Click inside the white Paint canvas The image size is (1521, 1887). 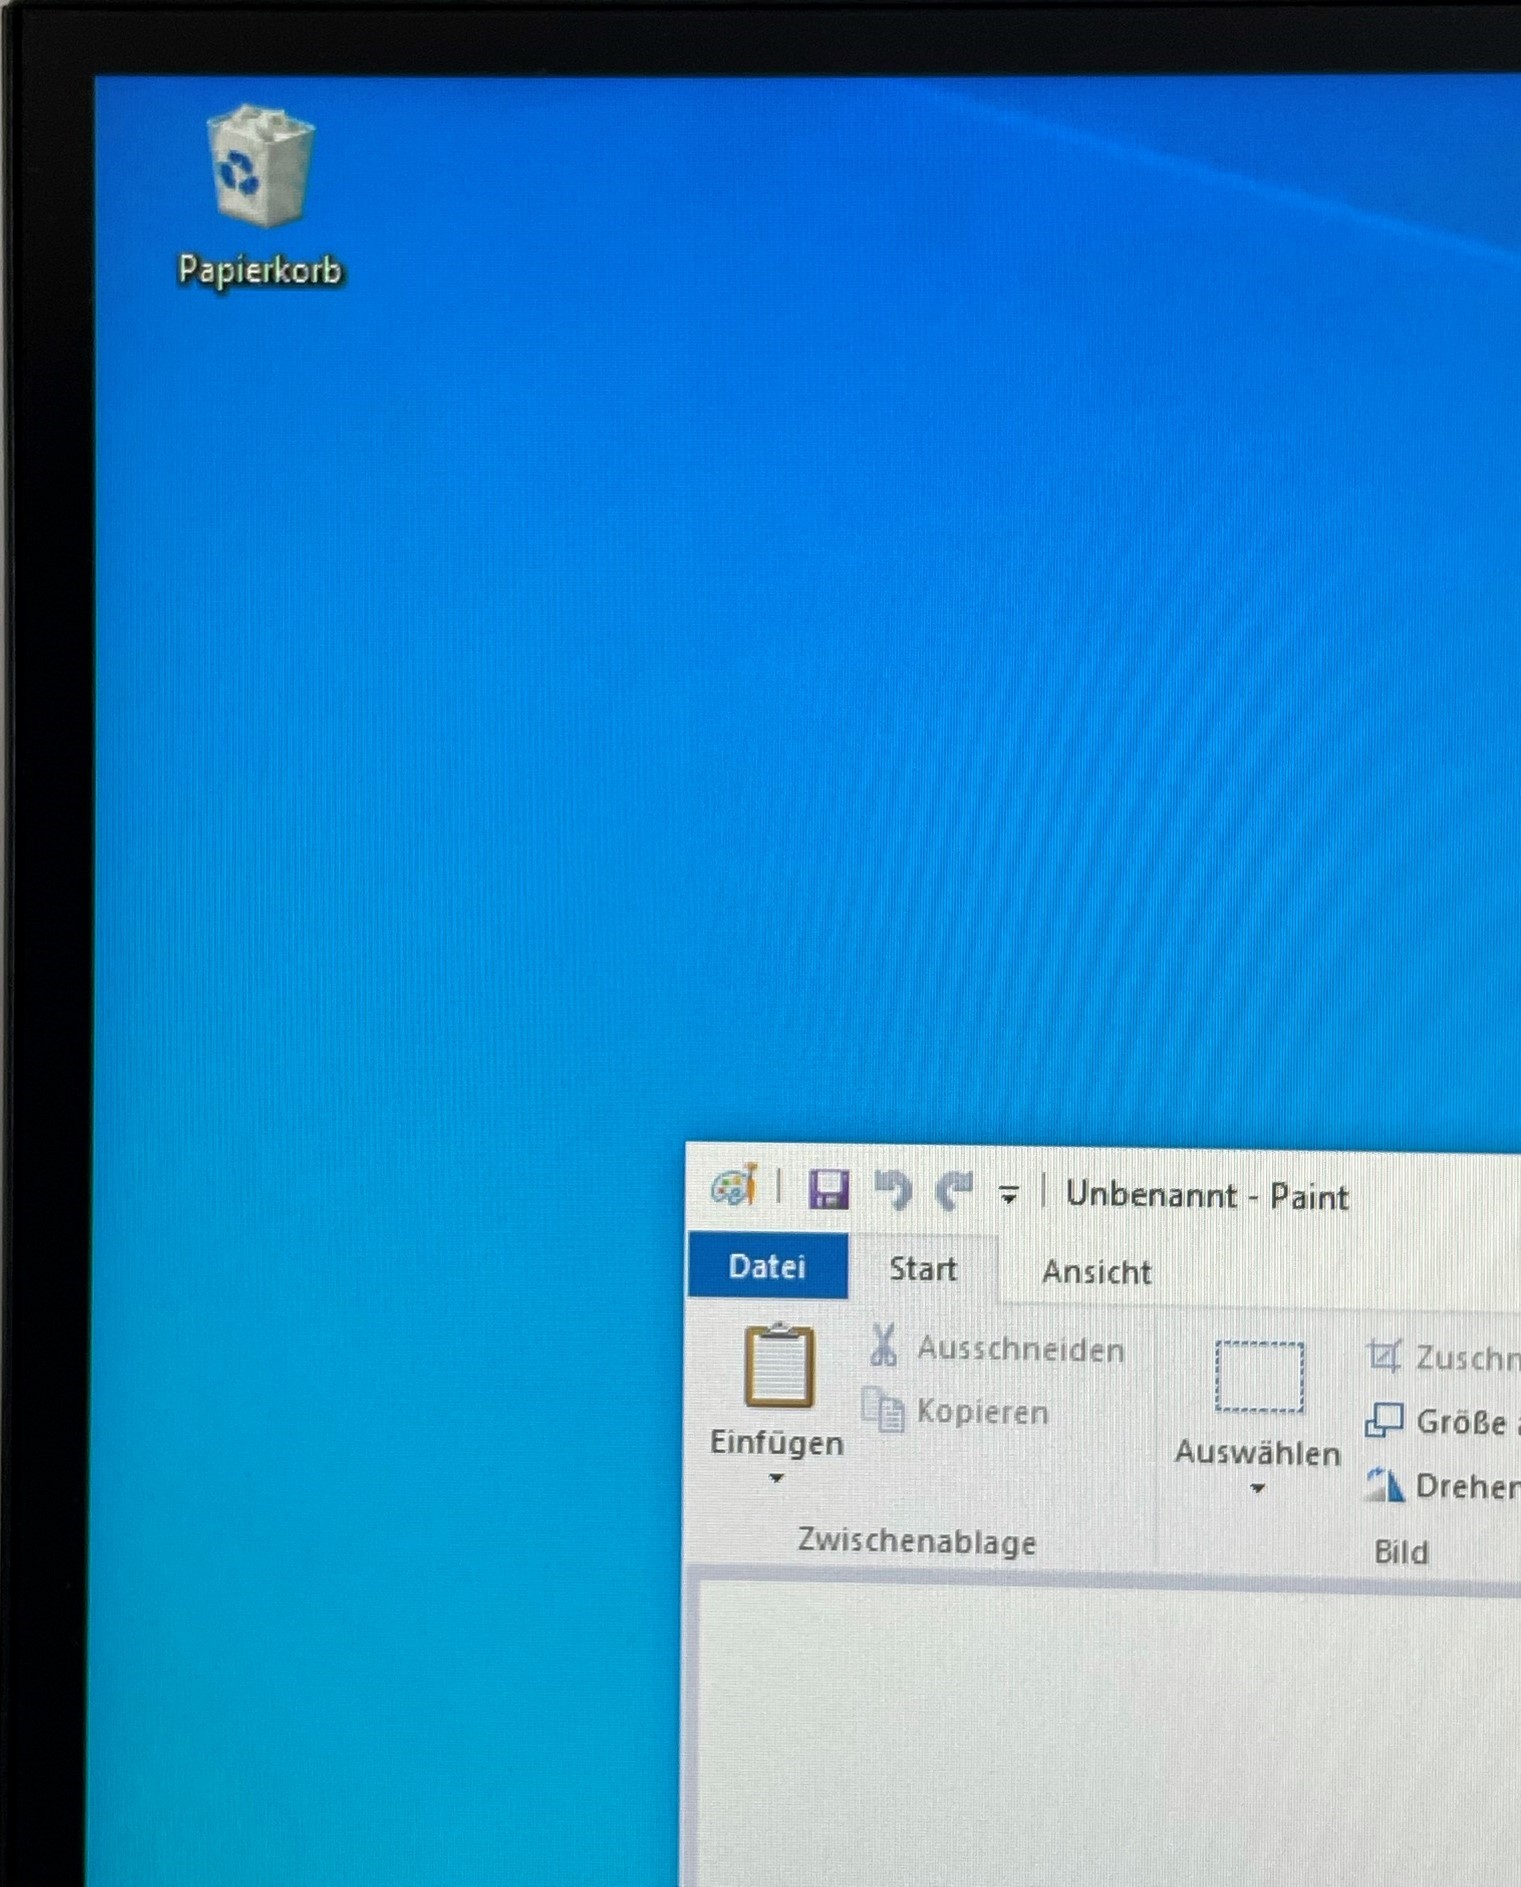click(x=1110, y=1735)
